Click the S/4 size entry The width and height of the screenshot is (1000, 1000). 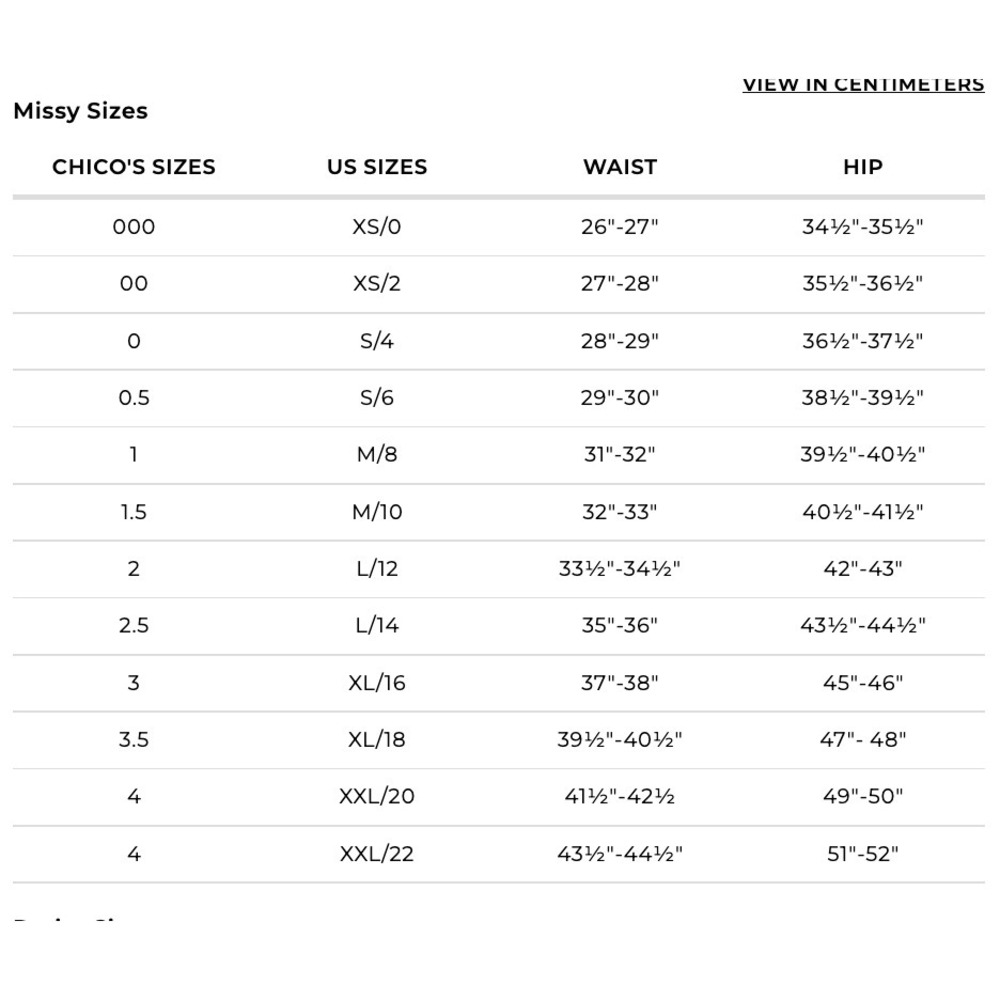click(377, 341)
